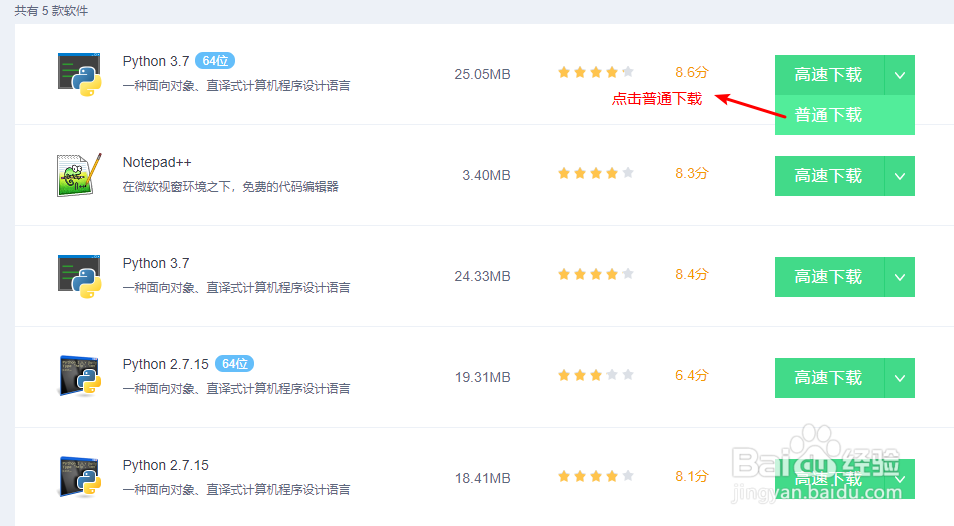Expand download options for Python 2.7.15 64-bit
The width and height of the screenshot is (954, 526).
pos(899,378)
